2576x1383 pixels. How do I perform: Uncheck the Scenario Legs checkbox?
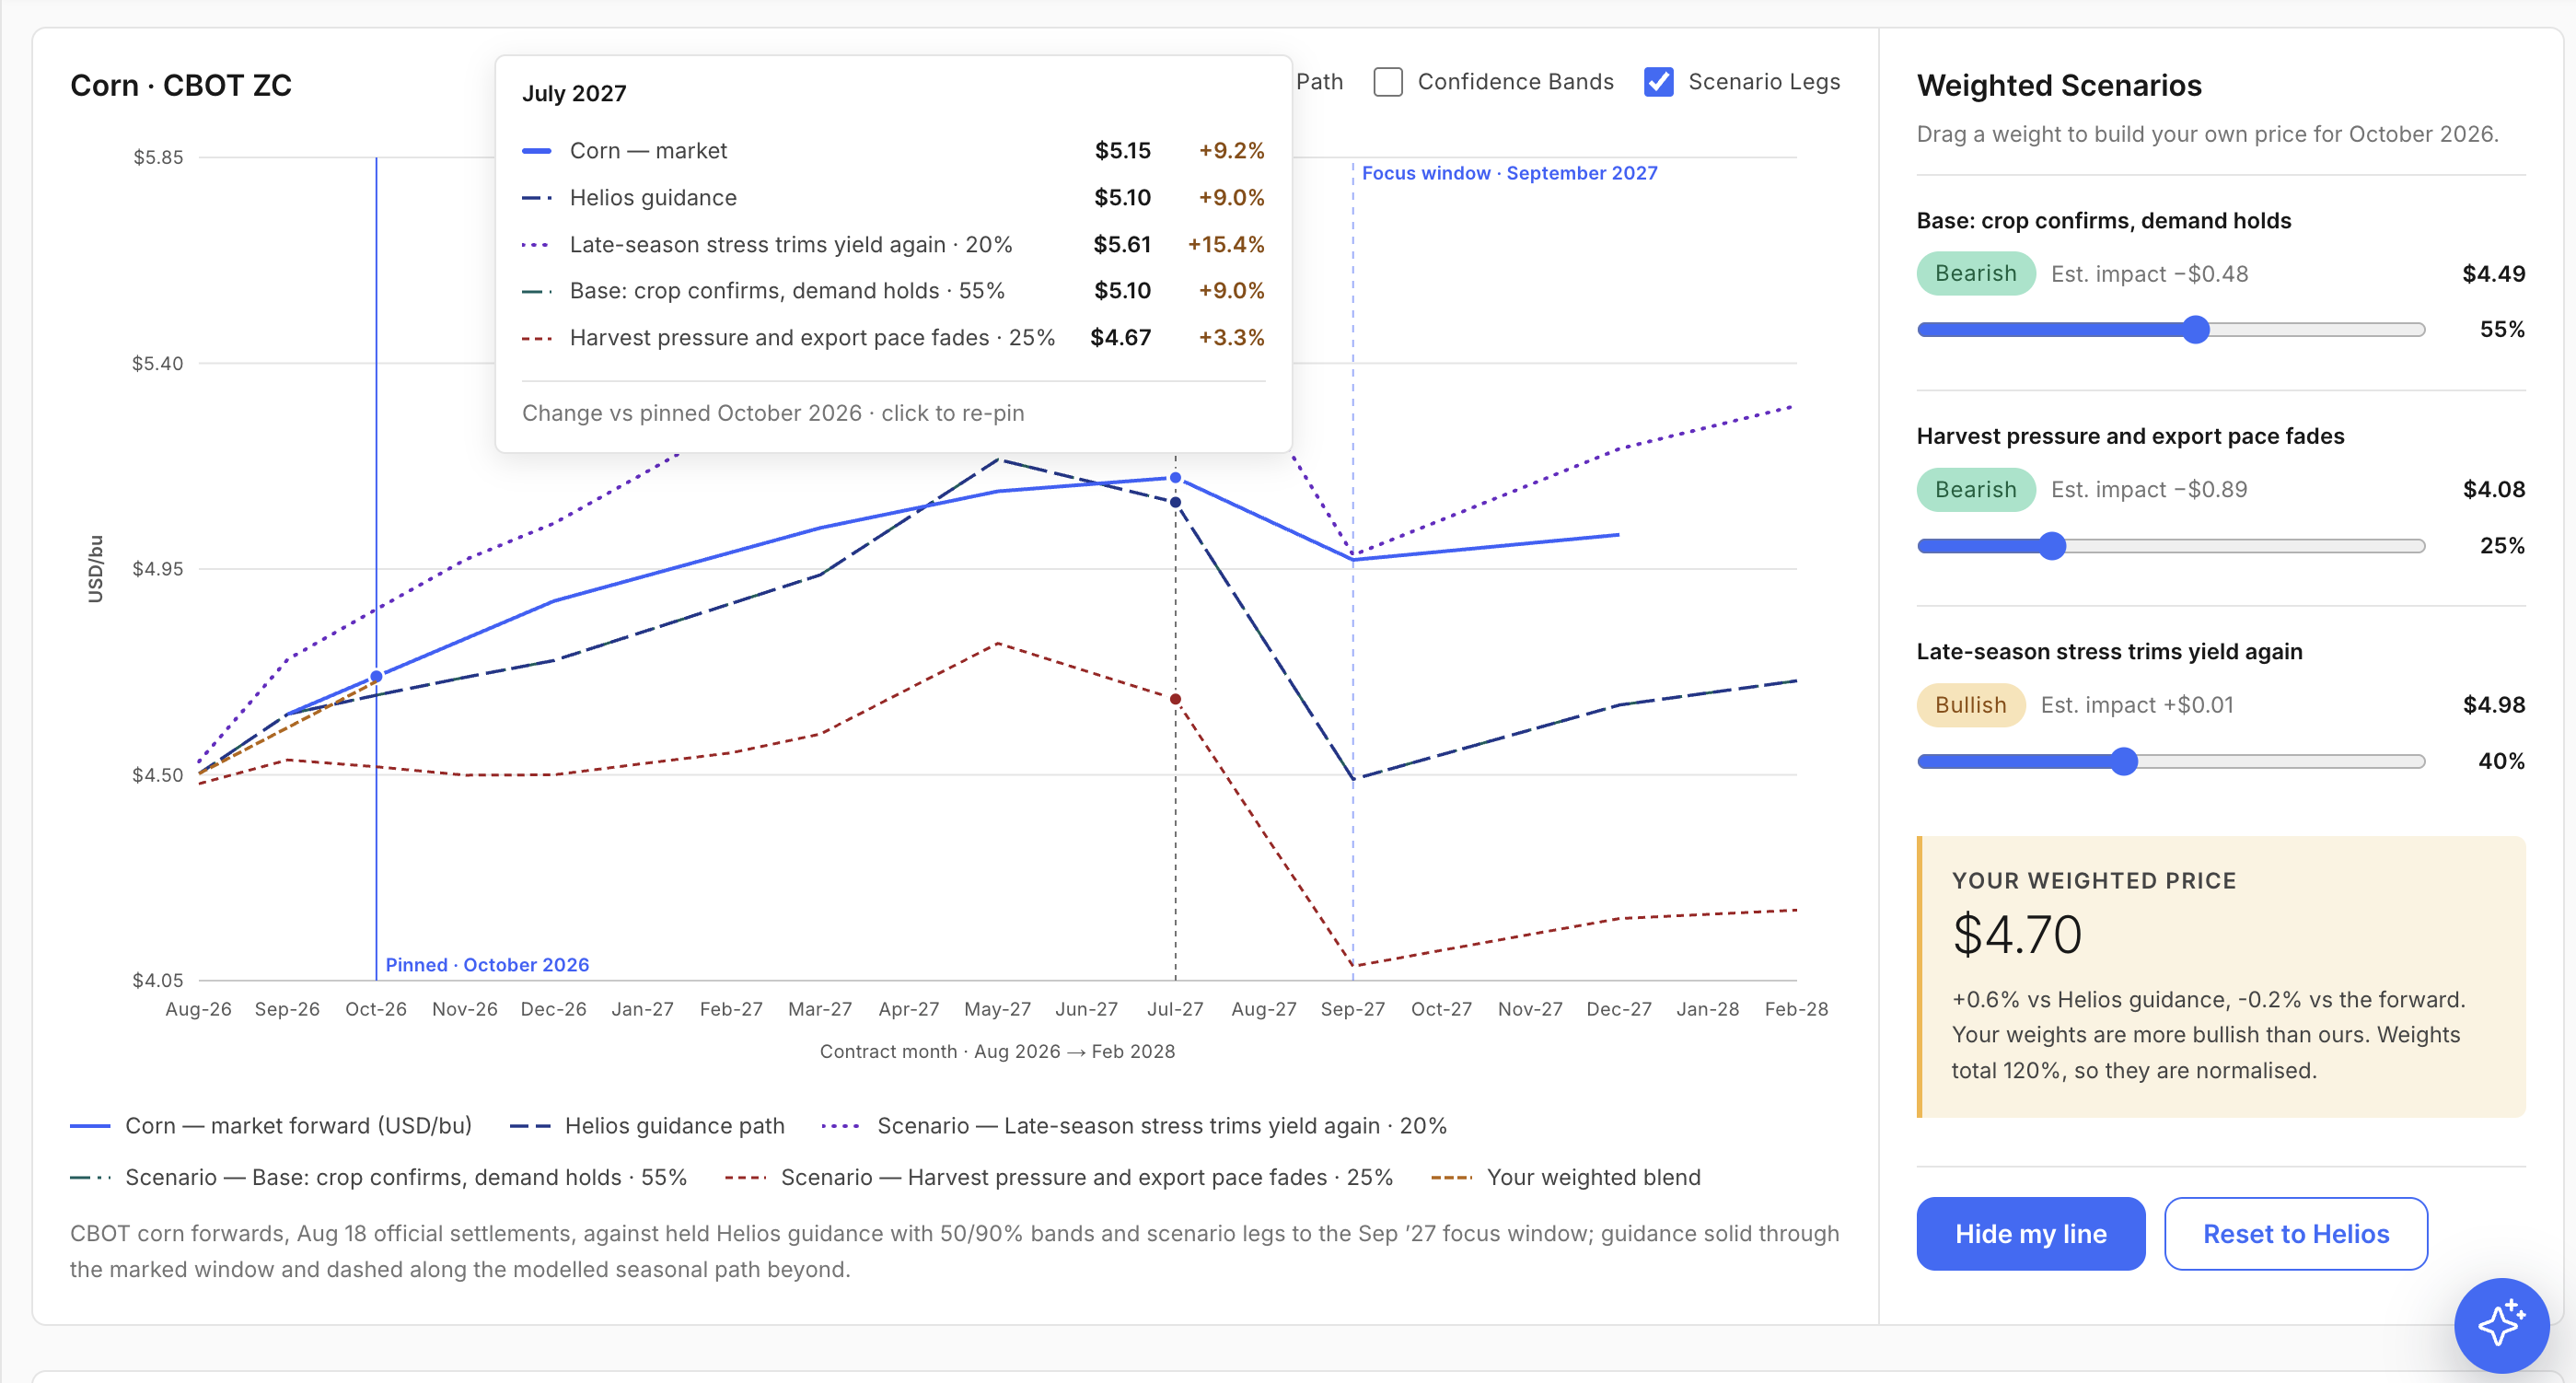(x=1658, y=82)
